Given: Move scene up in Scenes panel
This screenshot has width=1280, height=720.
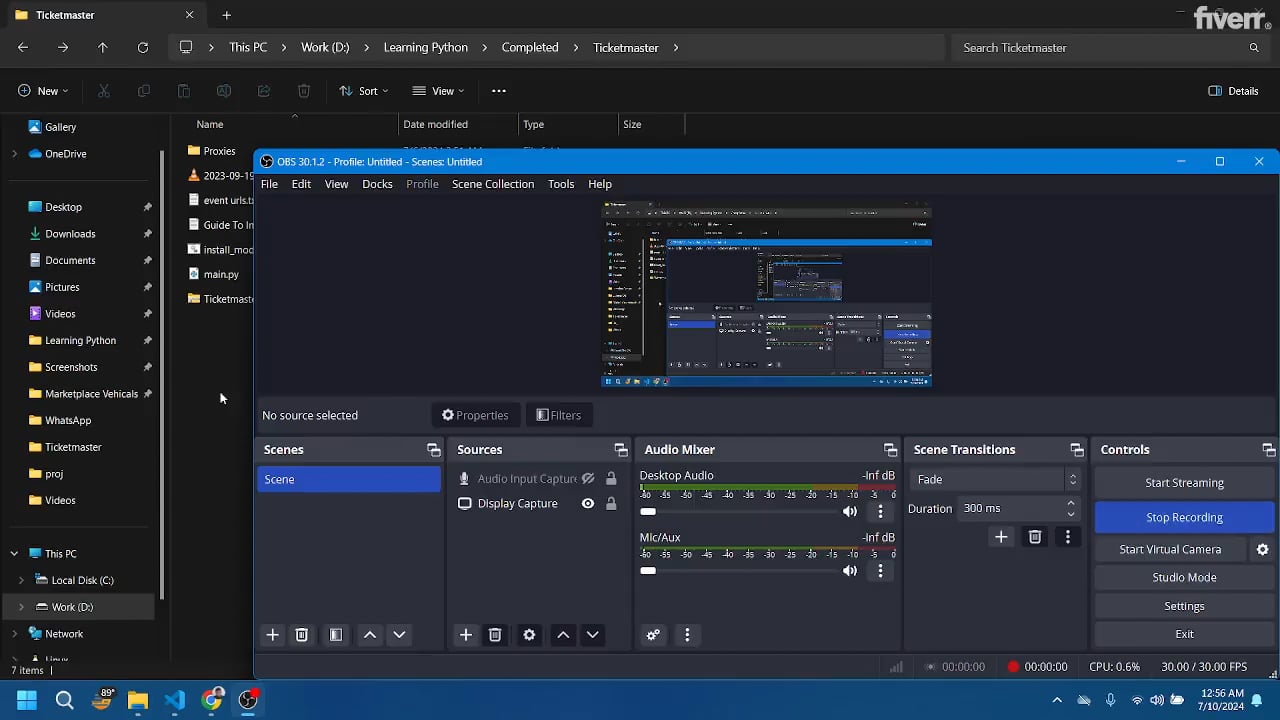Looking at the screenshot, I should tap(370, 635).
